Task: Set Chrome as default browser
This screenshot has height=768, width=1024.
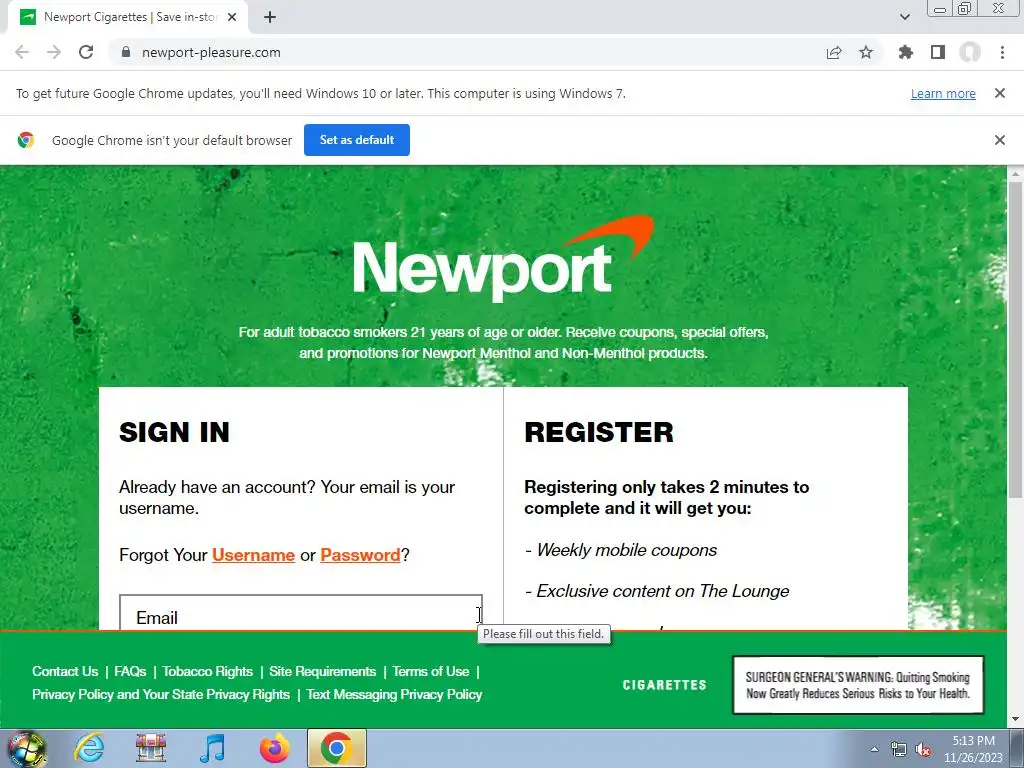Action: pyautogui.click(x=357, y=140)
